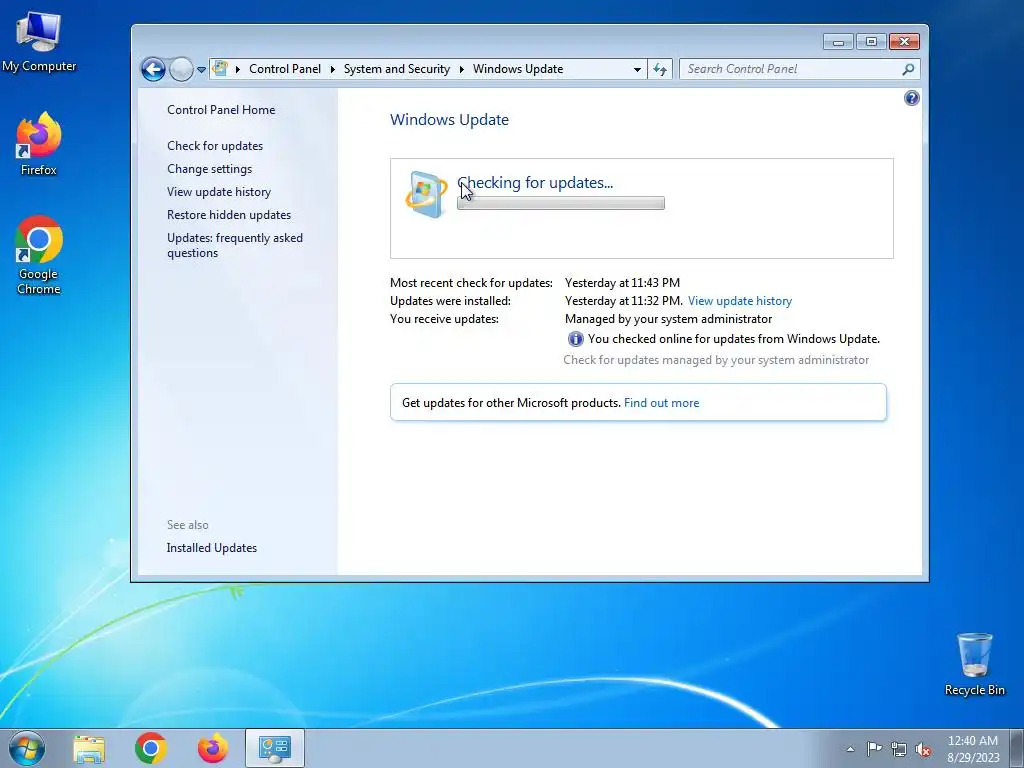Click the network tray icon
The width and height of the screenshot is (1024, 768).
(x=899, y=750)
